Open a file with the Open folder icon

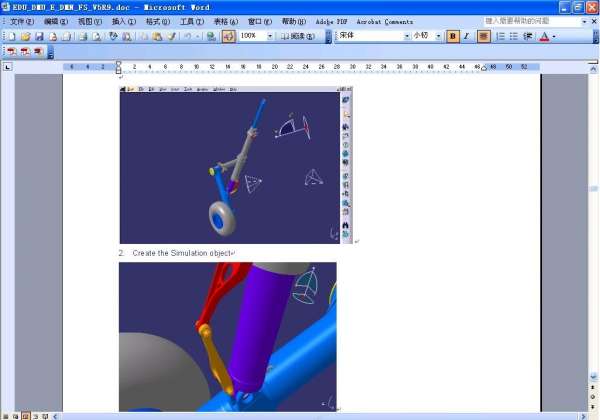24,36
